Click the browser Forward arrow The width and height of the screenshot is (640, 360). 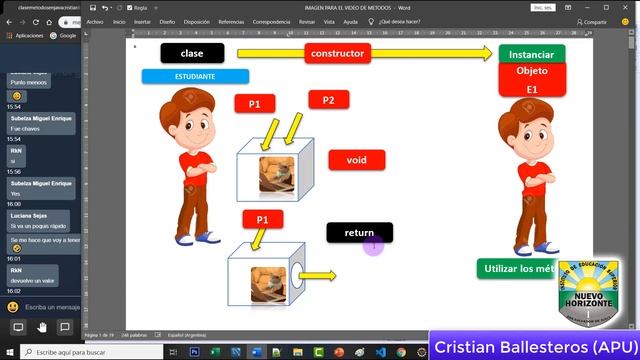click(x=22, y=22)
